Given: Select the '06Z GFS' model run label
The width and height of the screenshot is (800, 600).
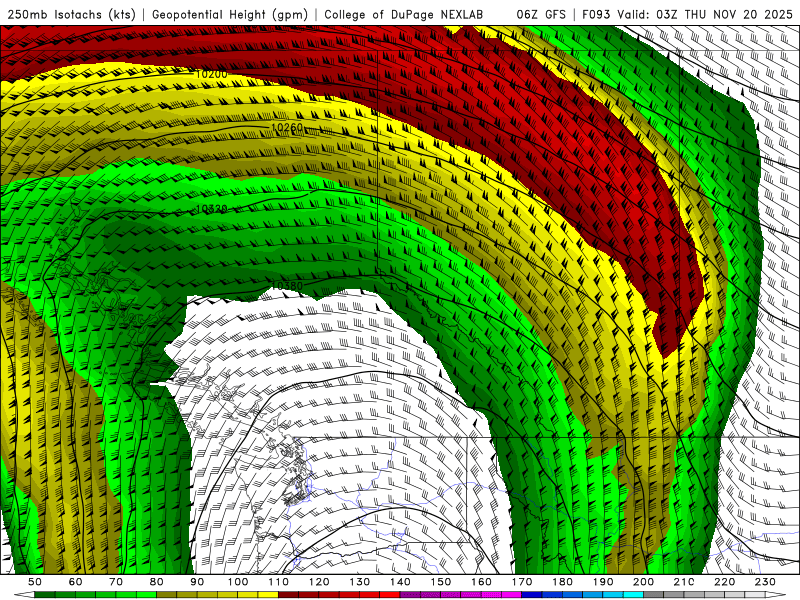Looking at the screenshot, I should click(541, 15).
